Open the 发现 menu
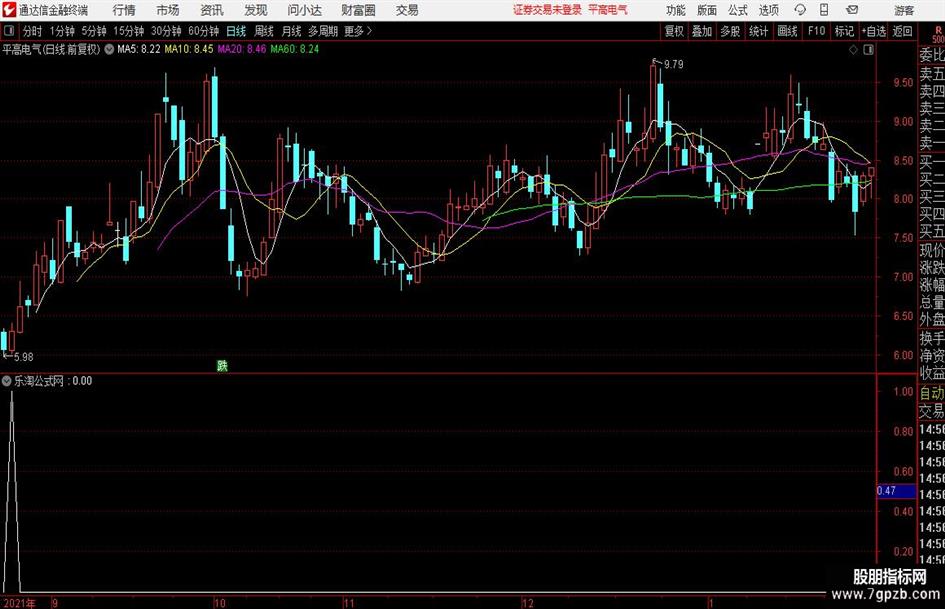This screenshot has width=945, height=609. click(x=256, y=10)
